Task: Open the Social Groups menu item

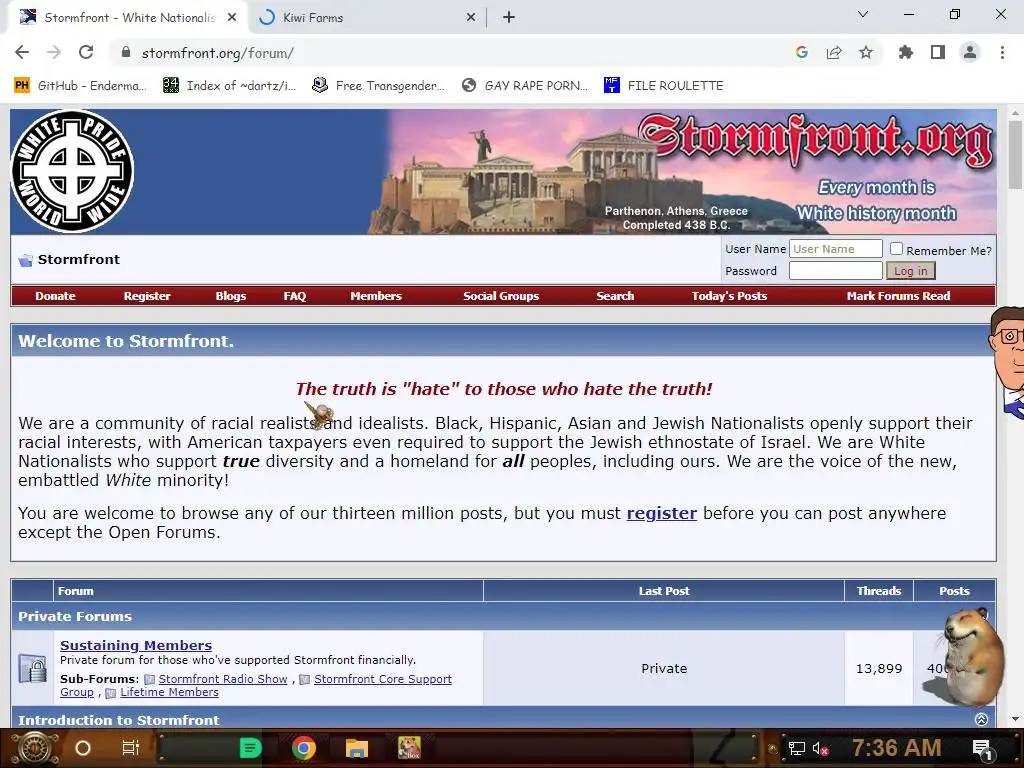Action: coord(501,296)
